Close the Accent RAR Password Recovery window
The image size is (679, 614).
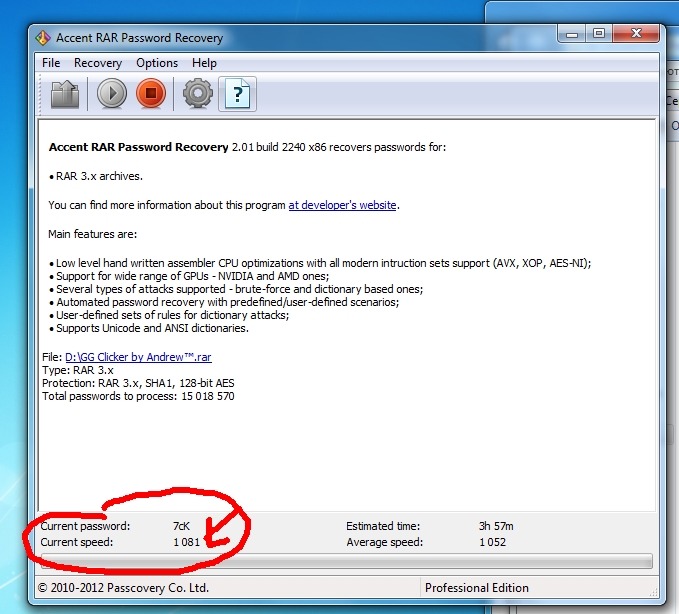(x=636, y=35)
